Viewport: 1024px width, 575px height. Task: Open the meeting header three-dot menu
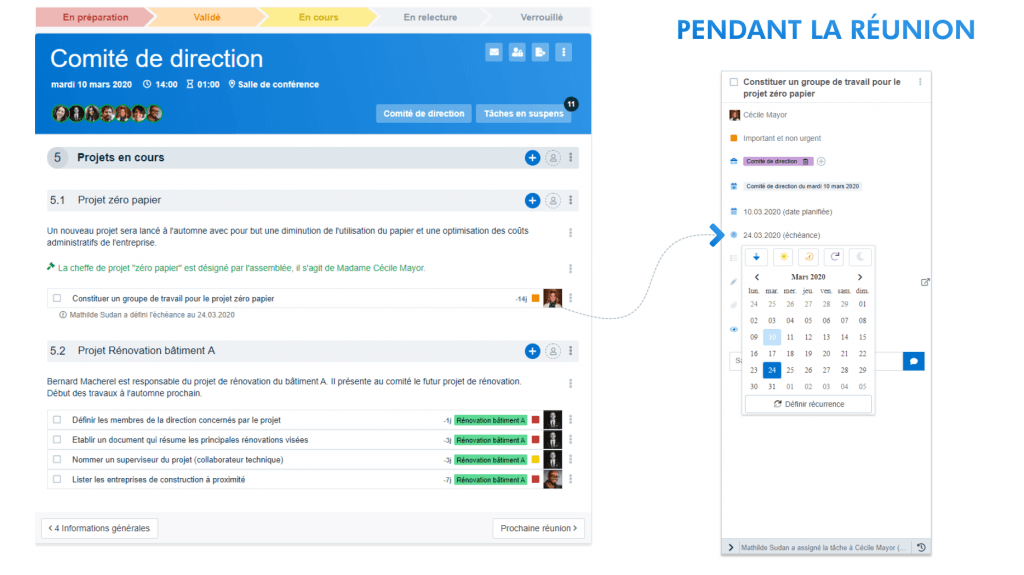tap(564, 52)
